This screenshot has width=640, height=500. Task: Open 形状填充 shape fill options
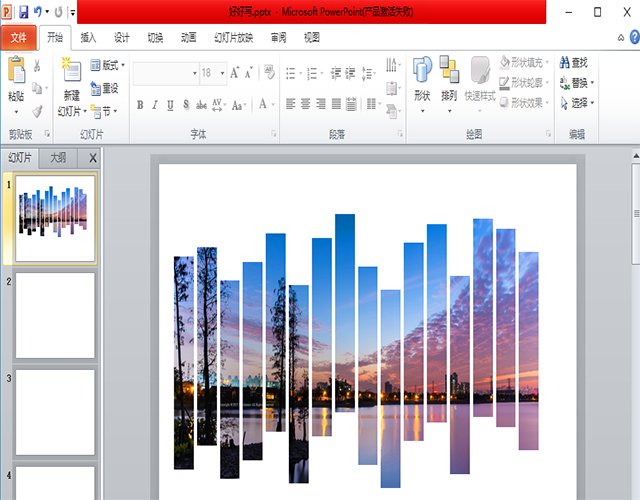coord(524,62)
